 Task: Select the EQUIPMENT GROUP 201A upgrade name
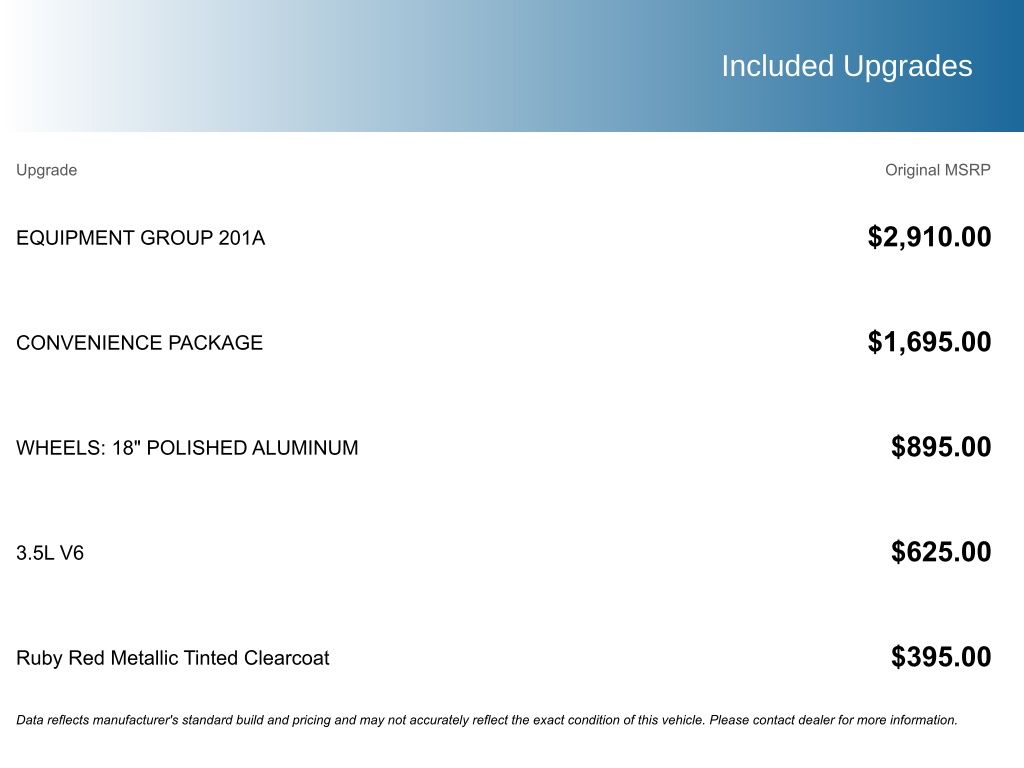click(140, 238)
